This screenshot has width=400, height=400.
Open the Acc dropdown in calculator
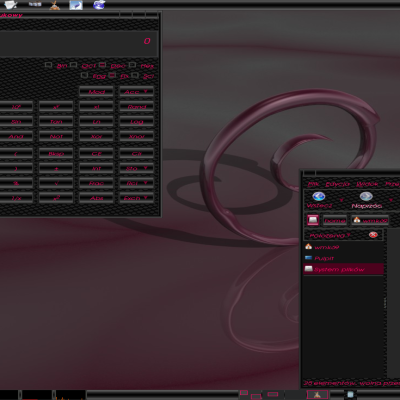(x=136, y=92)
